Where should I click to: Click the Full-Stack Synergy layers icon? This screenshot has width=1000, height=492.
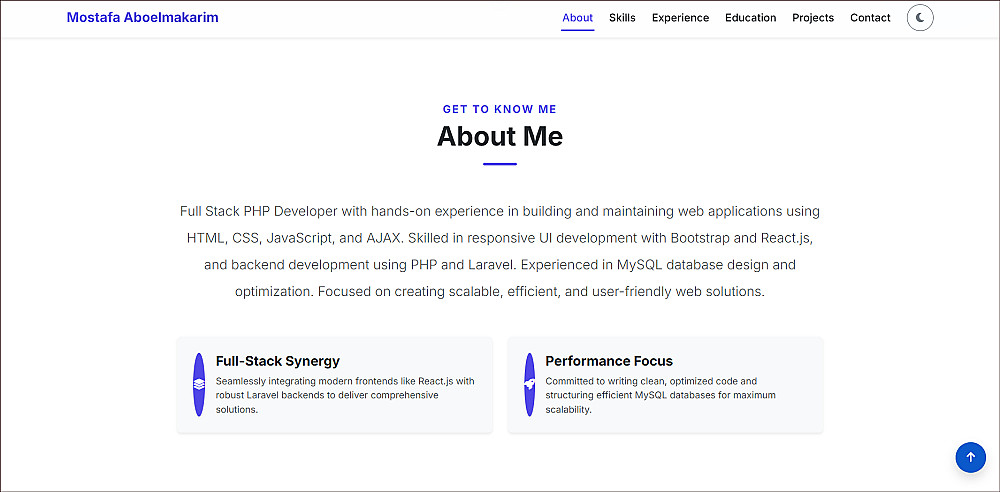click(x=199, y=384)
